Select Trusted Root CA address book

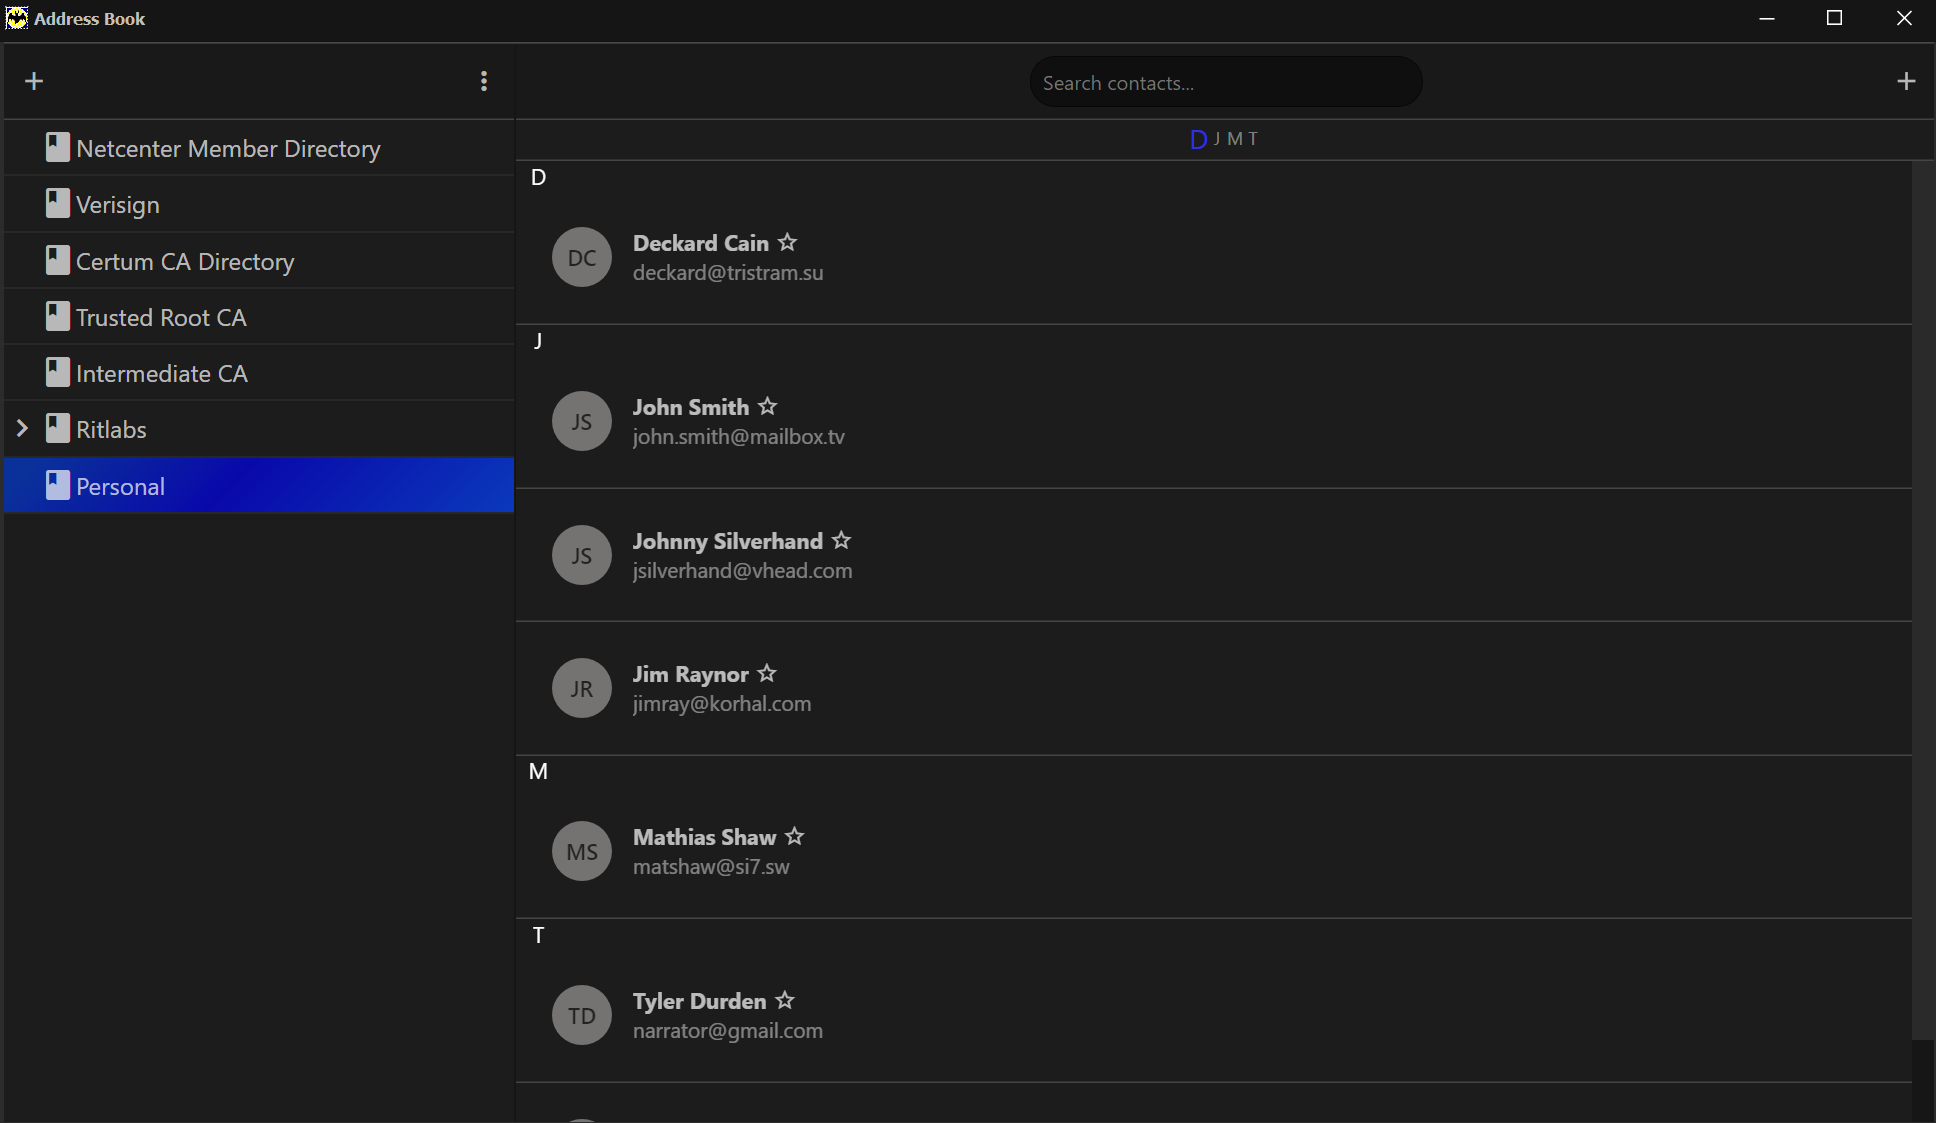tap(259, 317)
